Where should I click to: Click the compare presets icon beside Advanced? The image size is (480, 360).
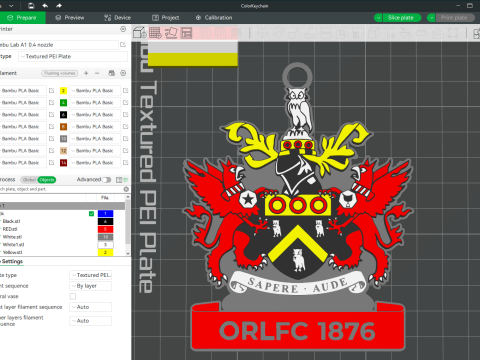pos(119,180)
